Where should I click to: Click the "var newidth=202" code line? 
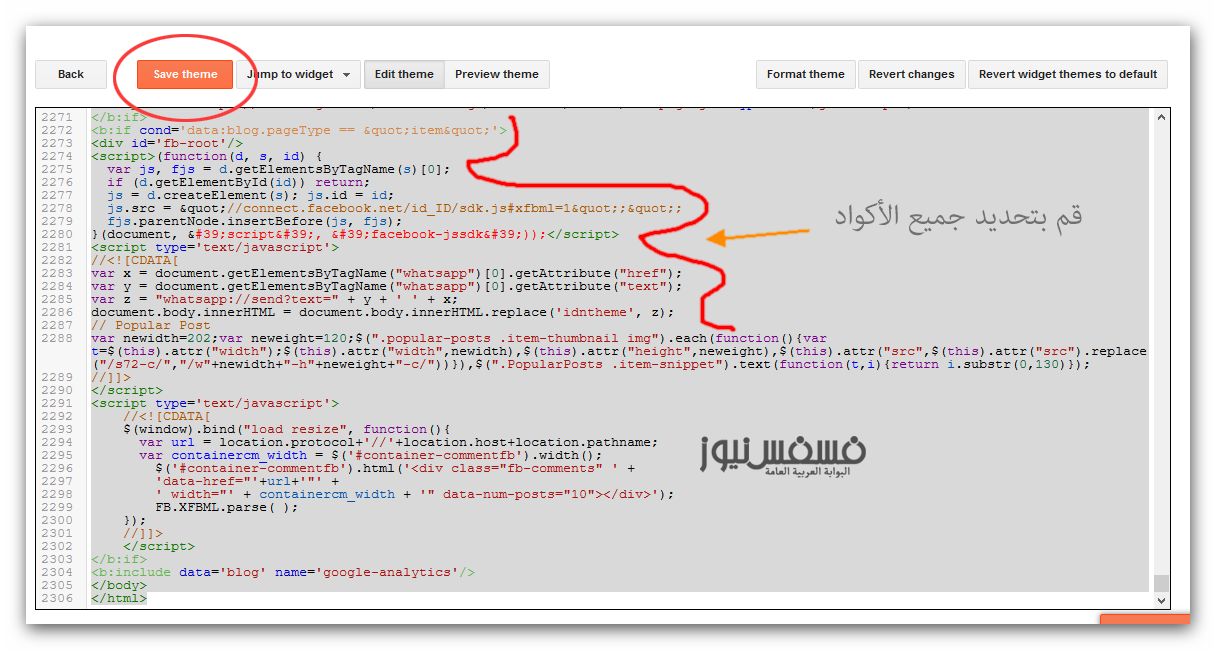pyautogui.click(x=618, y=351)
